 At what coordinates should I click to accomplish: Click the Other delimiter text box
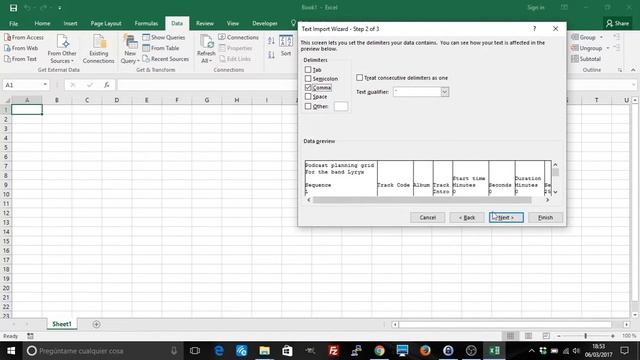tap(341, 106)
